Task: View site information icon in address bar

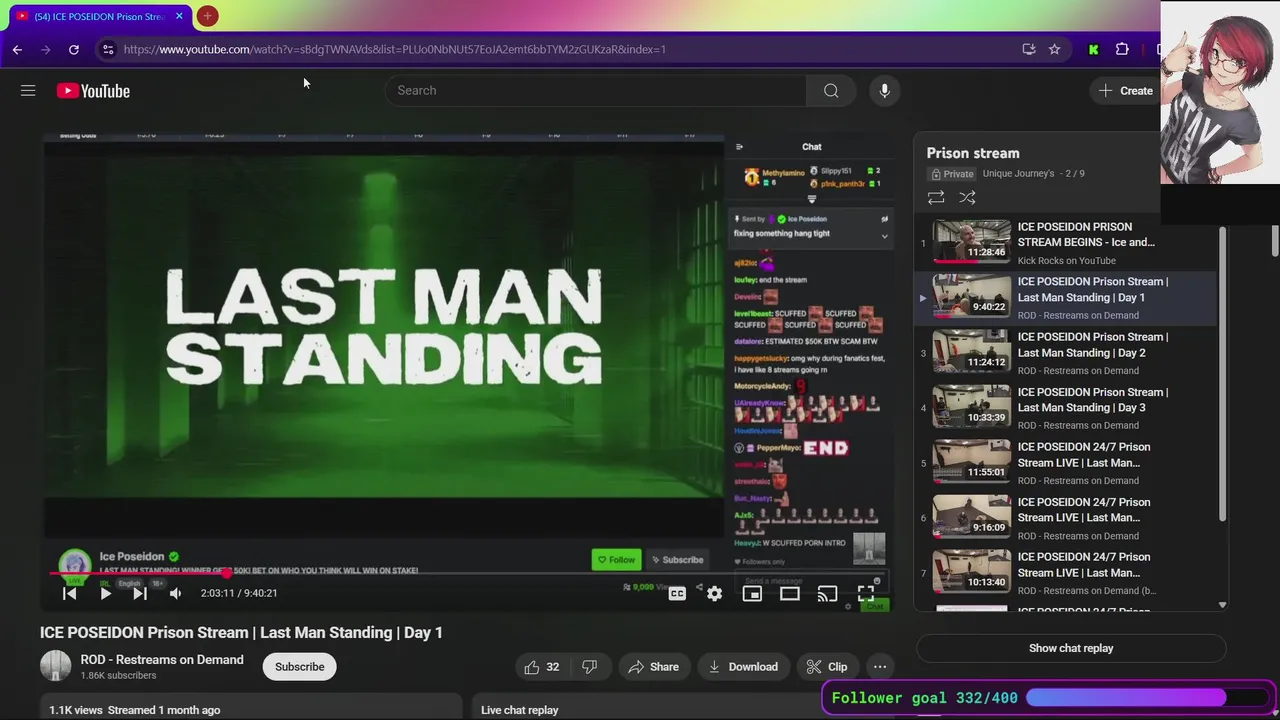Action: click(108, 49)
